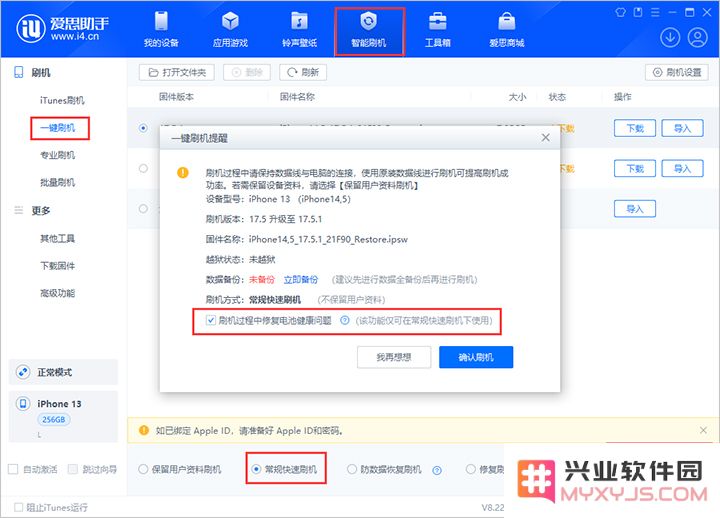Select the first firmware row radio button
Image resolution: width=720 pixels, height=518 pixels.
pyautogui.click(x=143, y=128)
